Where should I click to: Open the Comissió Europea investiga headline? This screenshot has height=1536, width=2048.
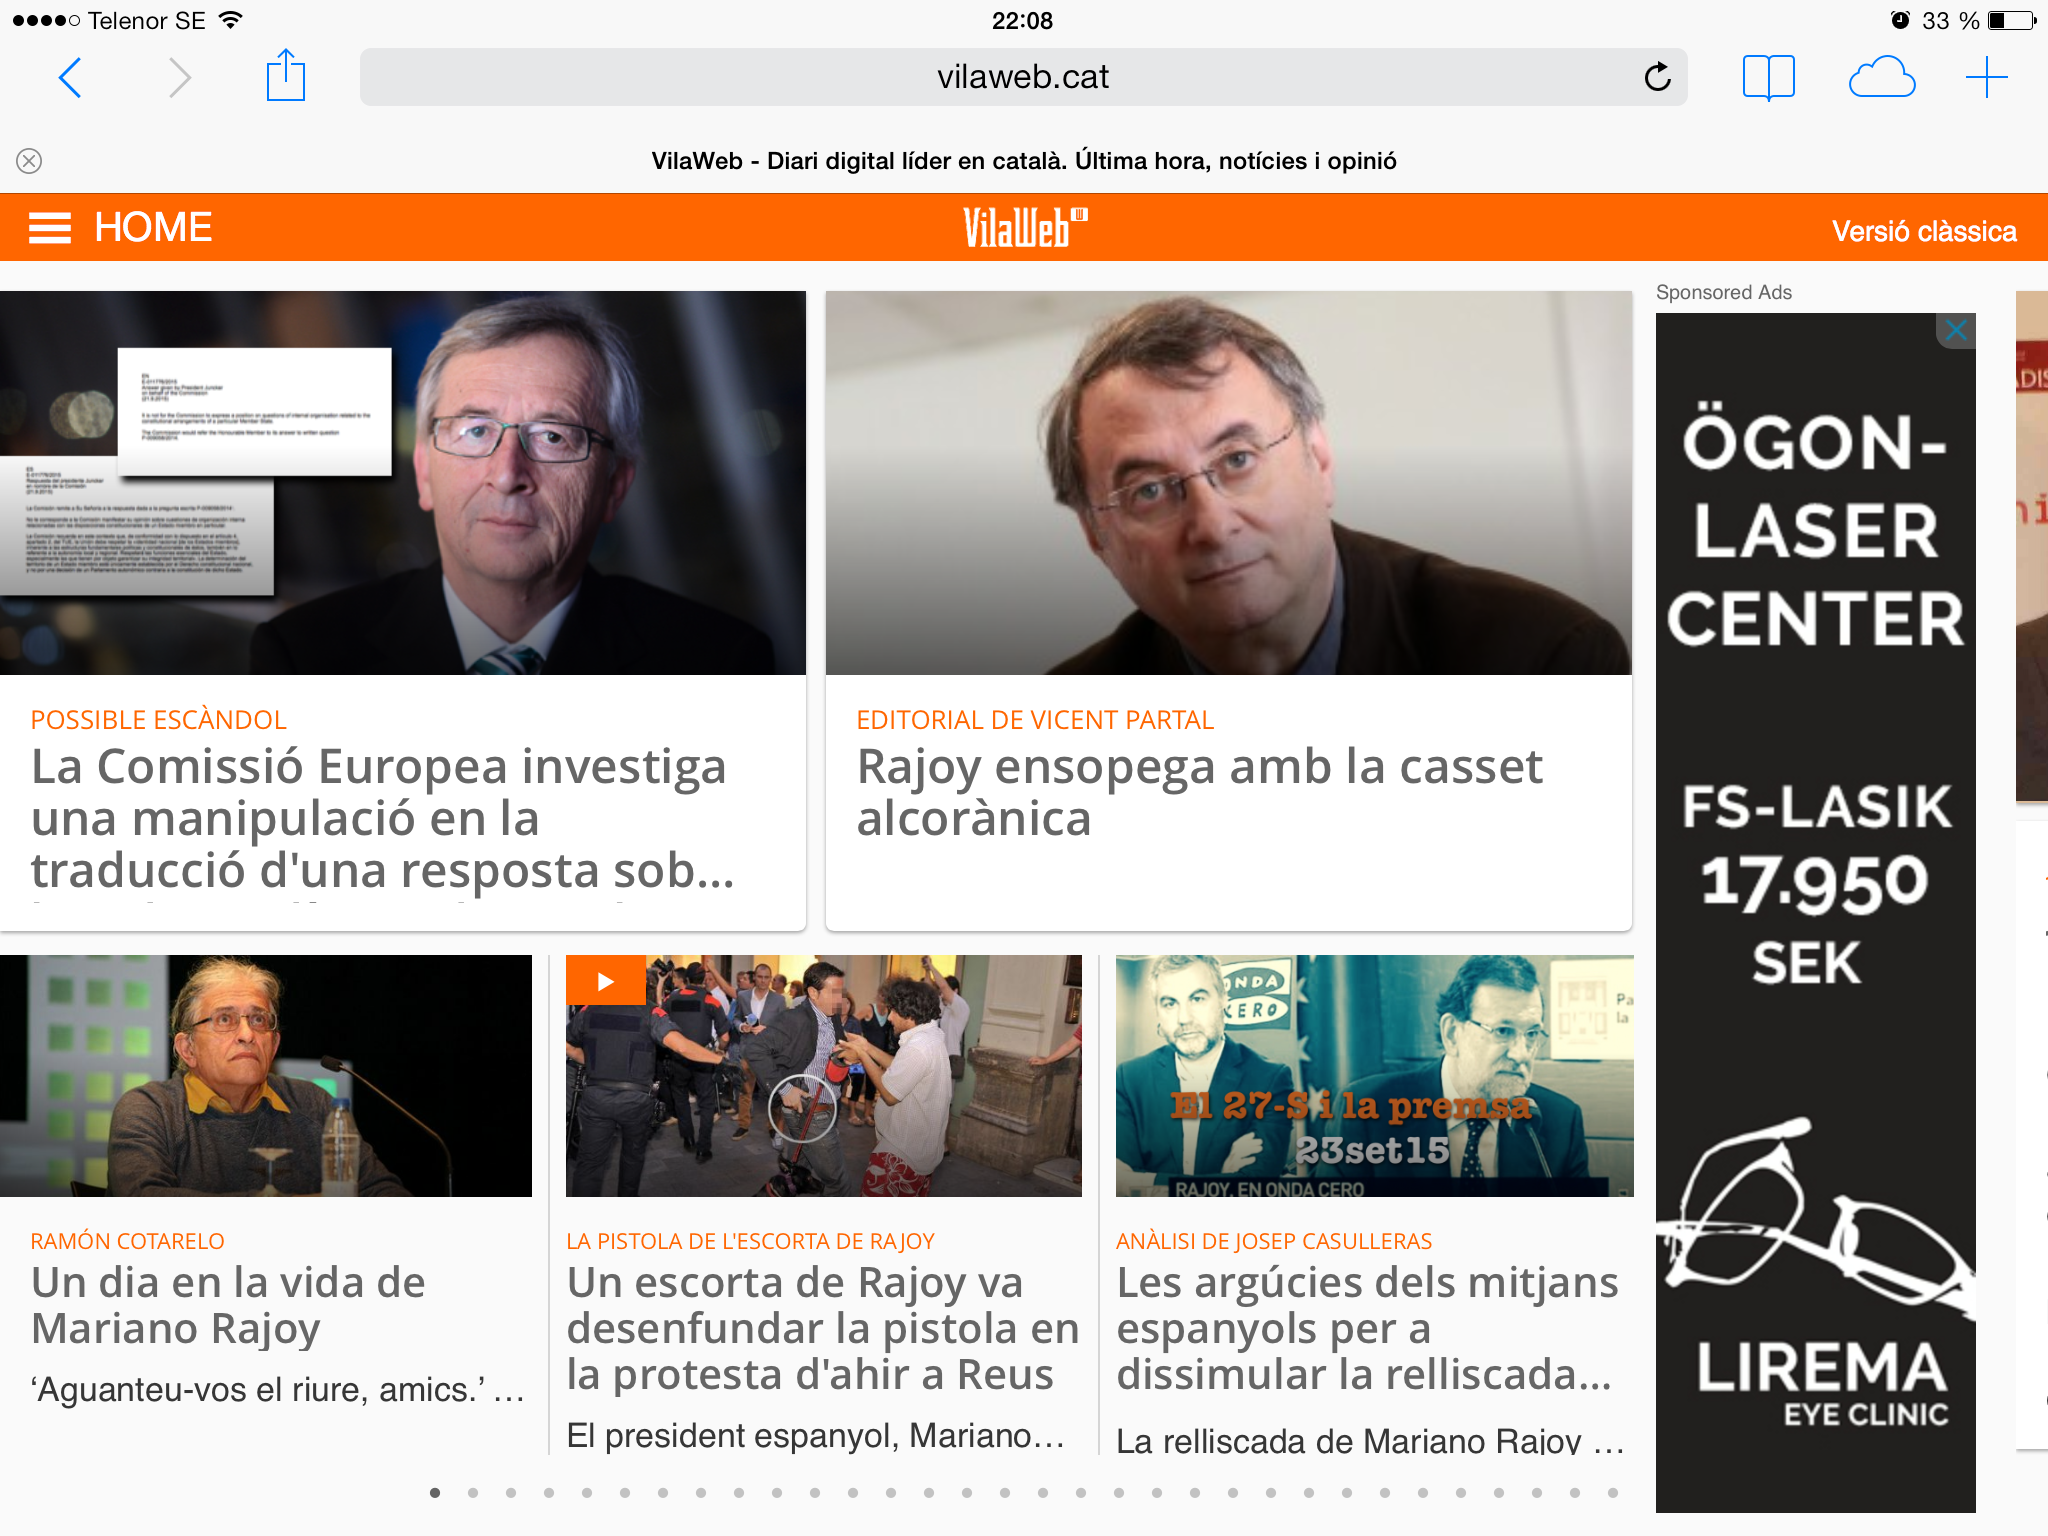tap(383, 818)
